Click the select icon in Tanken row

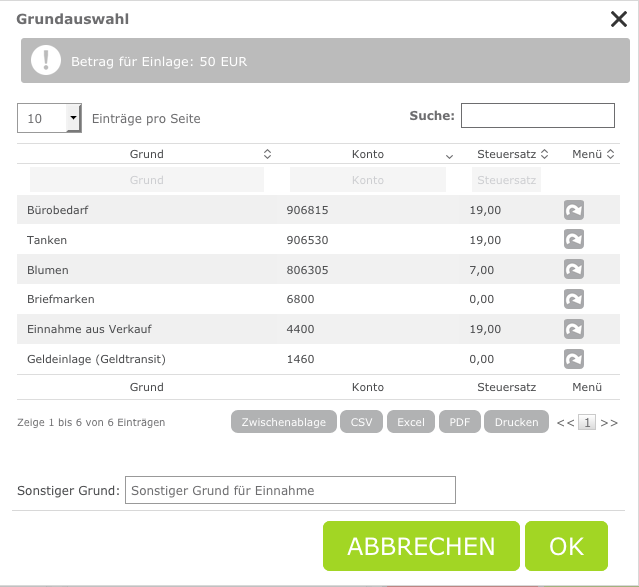[x=574, y=240]
